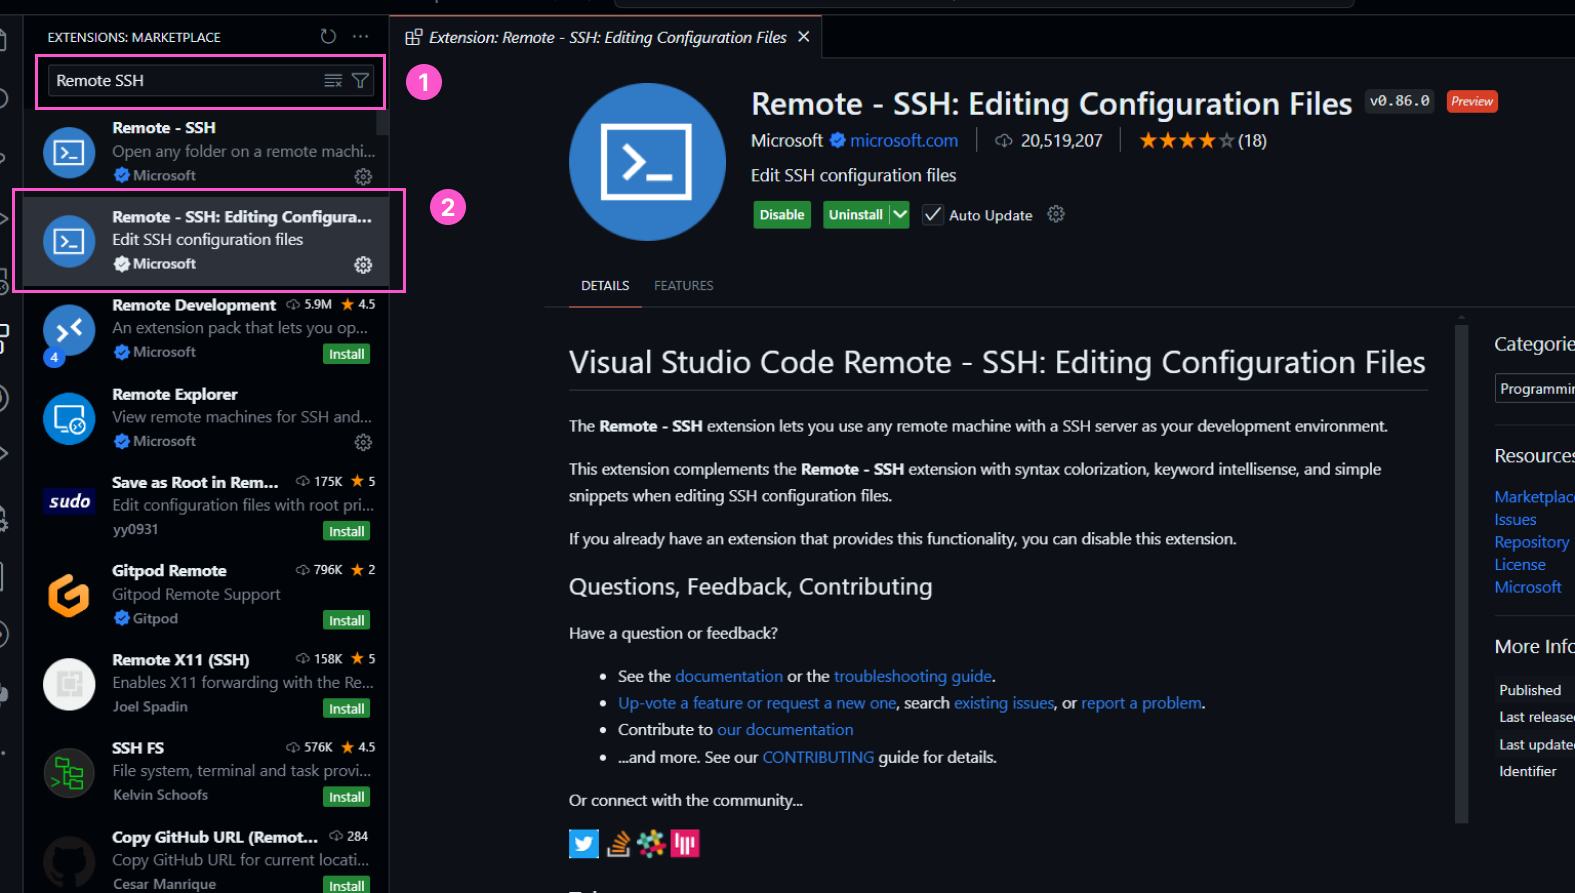1575x893 pixels.
Task: Click the 20,519,207 install count
Action: click(x=1049, y=141)
